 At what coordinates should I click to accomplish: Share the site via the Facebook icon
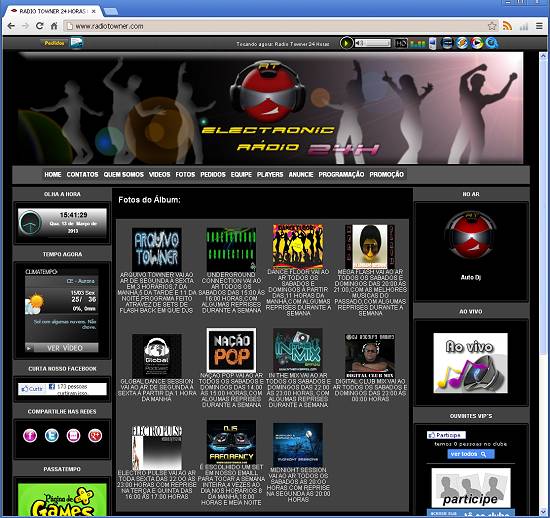pos(30,436)
